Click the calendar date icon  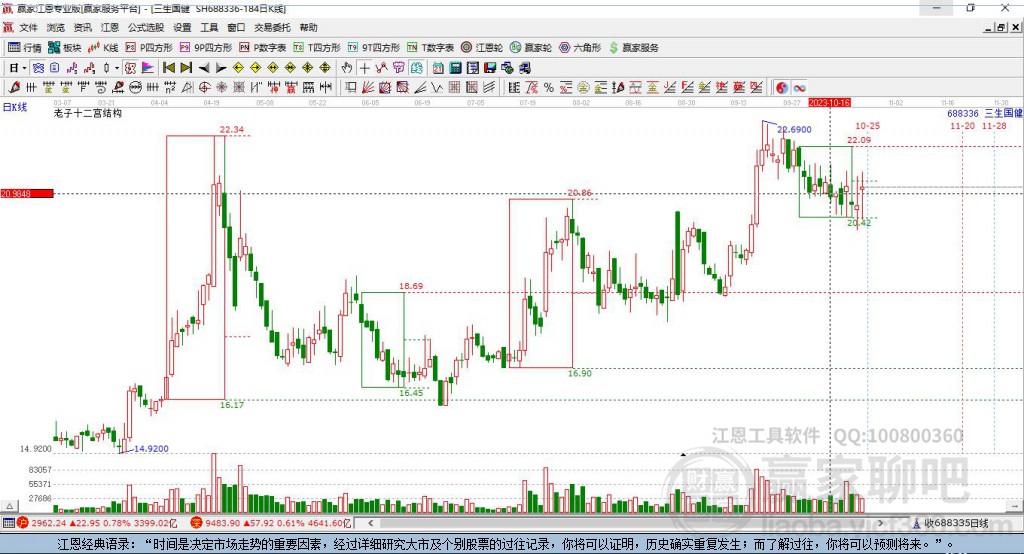click(438, 68)
